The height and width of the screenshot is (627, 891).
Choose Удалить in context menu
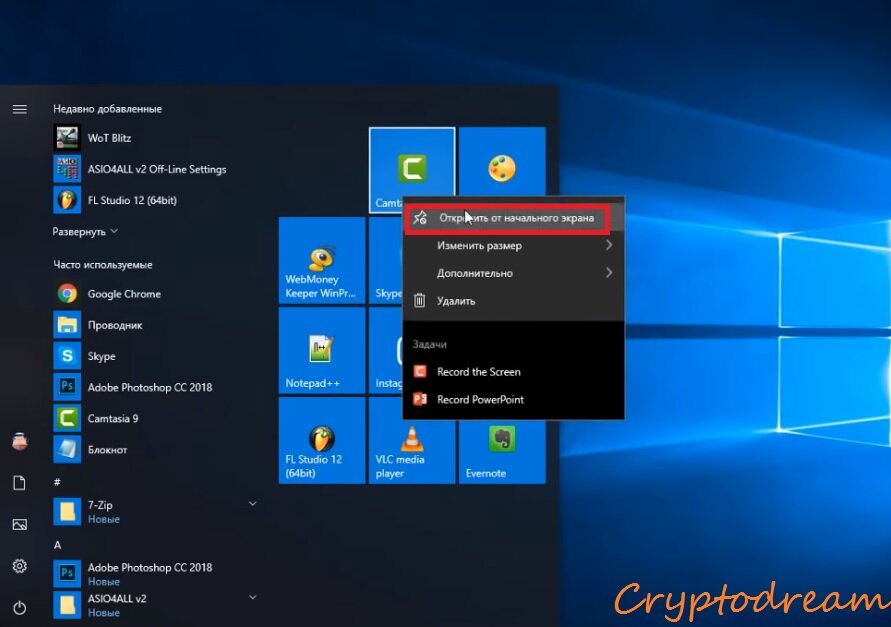click(513, 301)
